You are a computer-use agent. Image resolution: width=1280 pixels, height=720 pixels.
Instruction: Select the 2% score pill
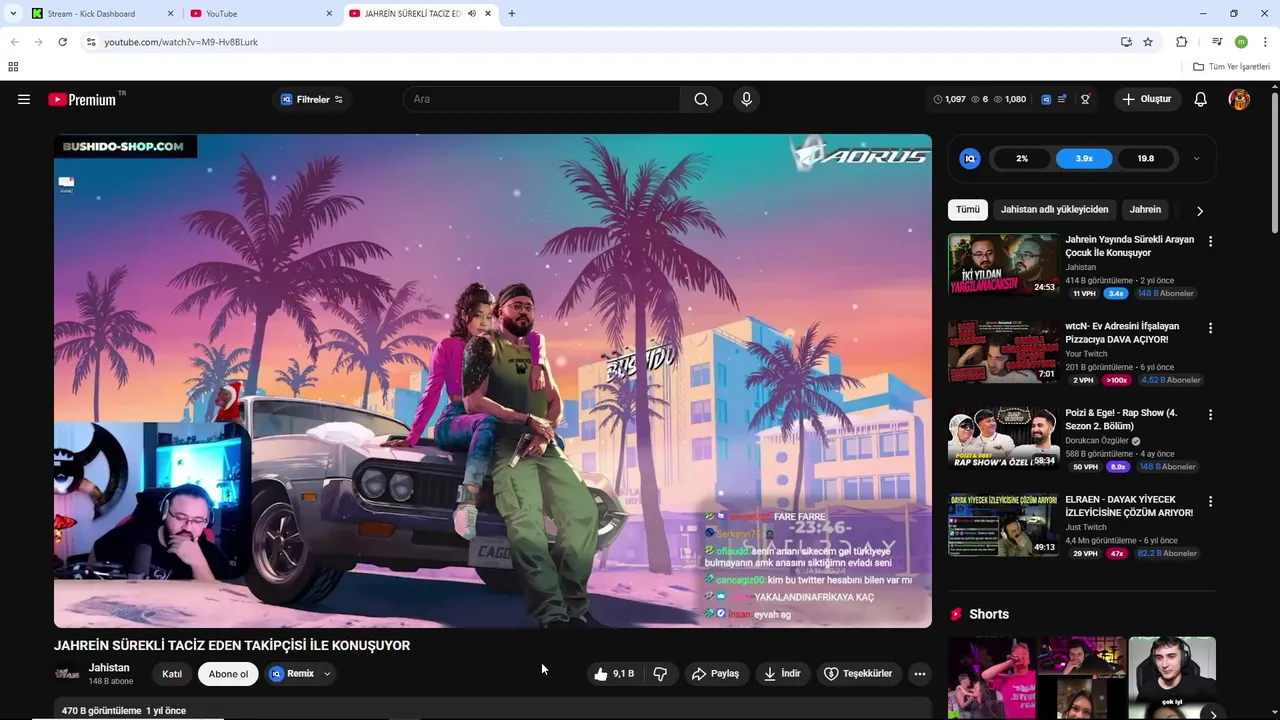(x=1022, y=158)
